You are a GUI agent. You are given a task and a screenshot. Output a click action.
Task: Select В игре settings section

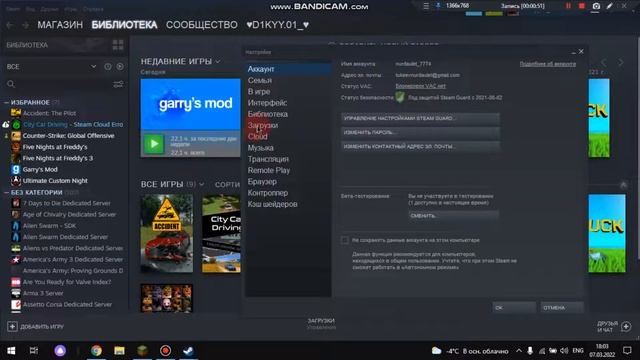pos(288,91)
